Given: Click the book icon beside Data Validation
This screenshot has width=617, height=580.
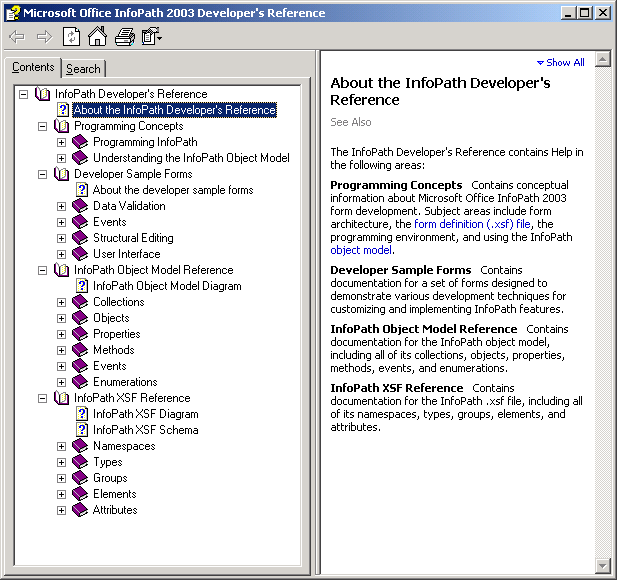Looking at the screenshot, I should click(80, 206).
